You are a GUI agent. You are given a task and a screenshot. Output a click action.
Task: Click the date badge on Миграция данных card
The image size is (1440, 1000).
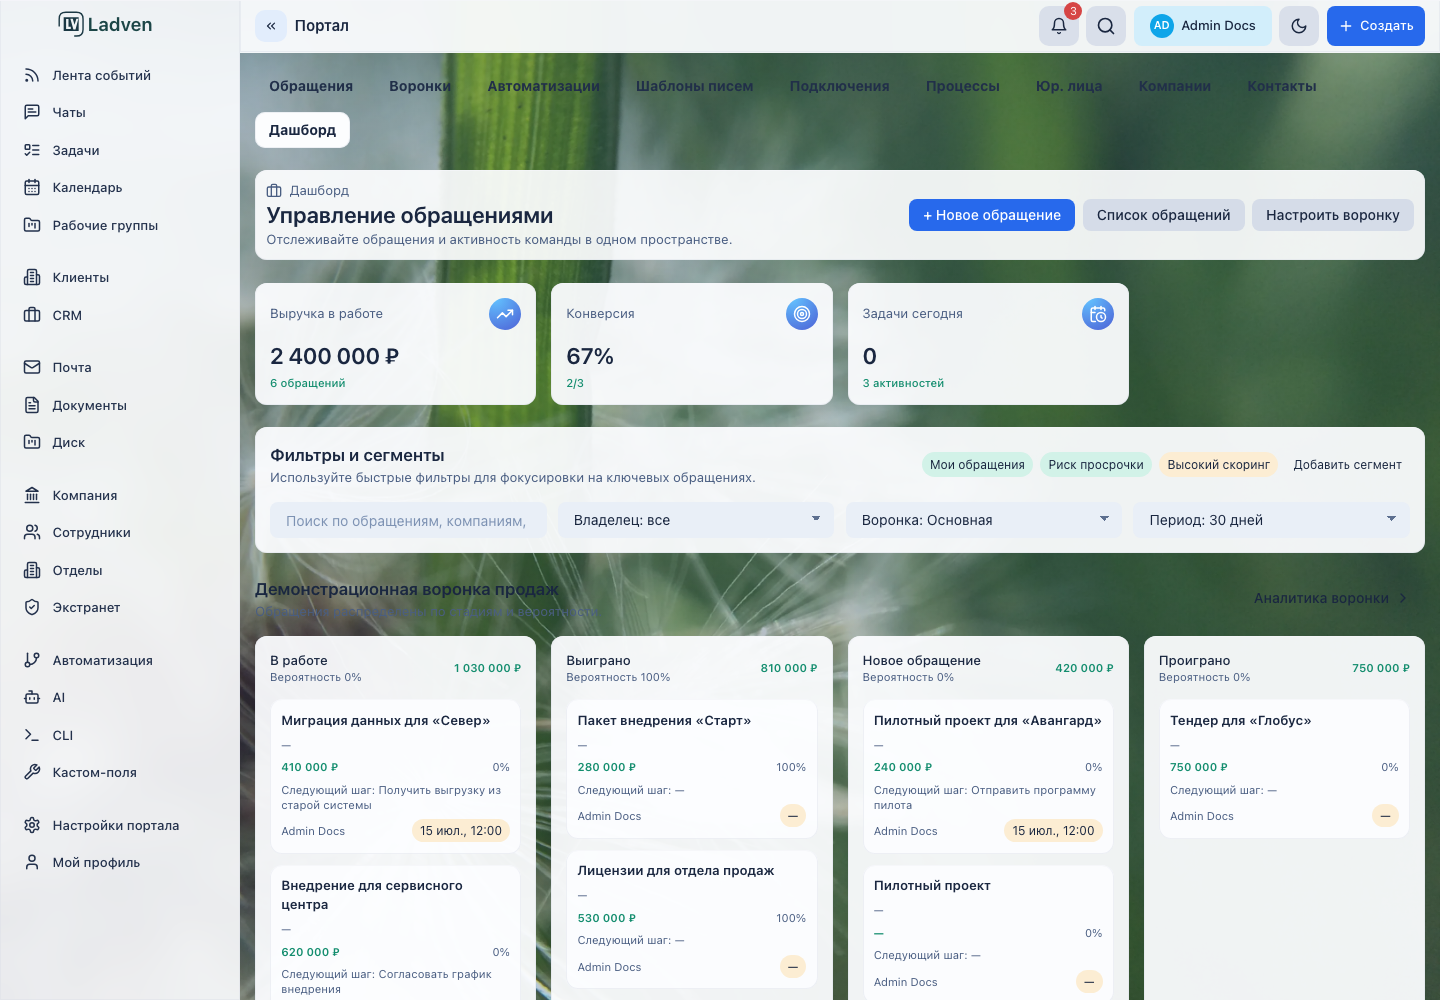point(461,831)
